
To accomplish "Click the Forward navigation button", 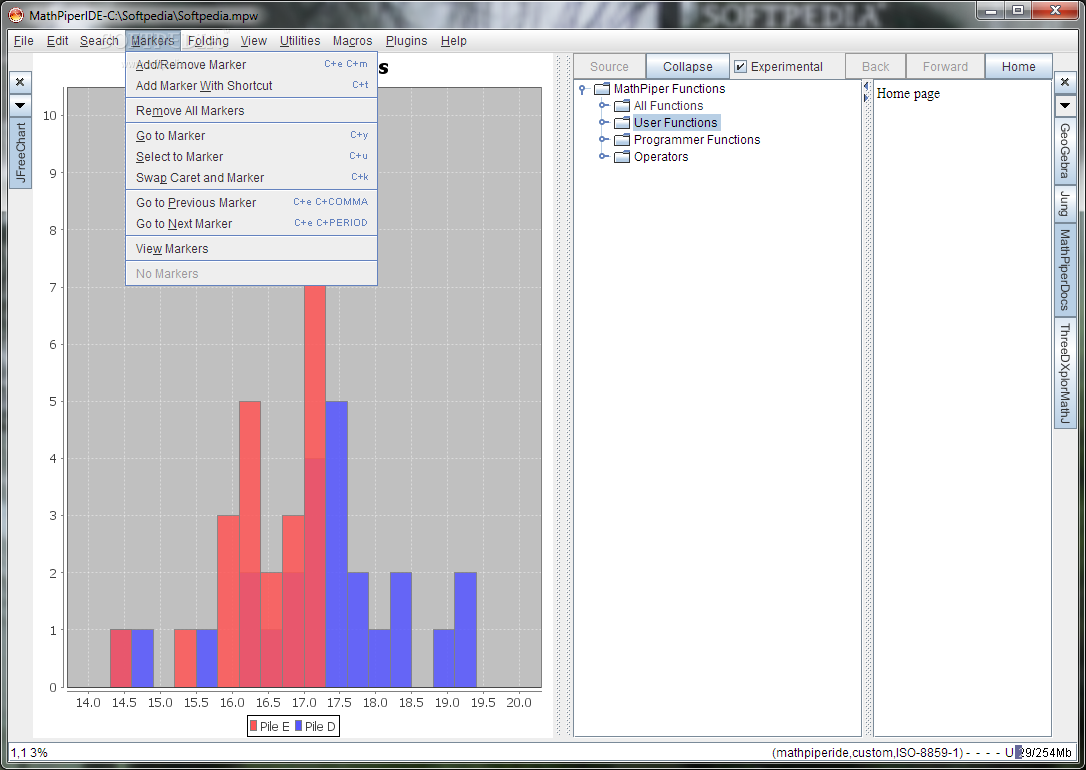I will 945,66.
